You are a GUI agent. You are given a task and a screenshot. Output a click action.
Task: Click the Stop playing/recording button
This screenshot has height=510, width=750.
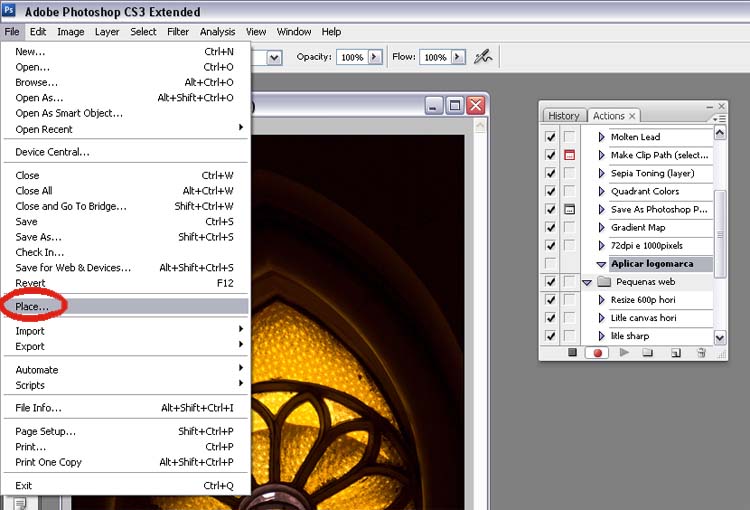[573, 352]
